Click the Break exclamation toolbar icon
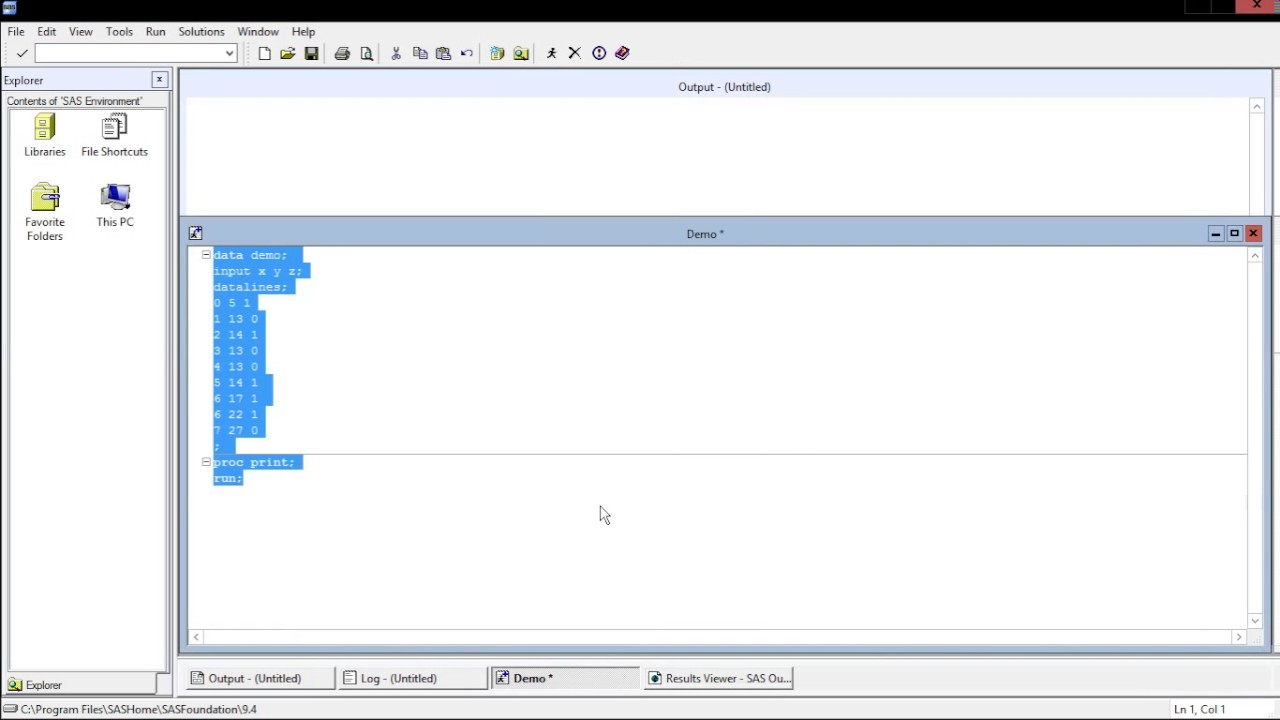 [x=599, y=53]
